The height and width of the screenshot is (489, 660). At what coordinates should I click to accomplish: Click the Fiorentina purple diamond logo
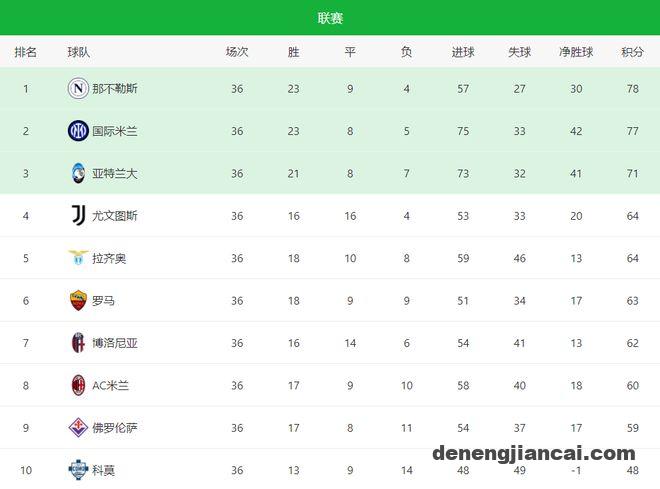point(78,428)
